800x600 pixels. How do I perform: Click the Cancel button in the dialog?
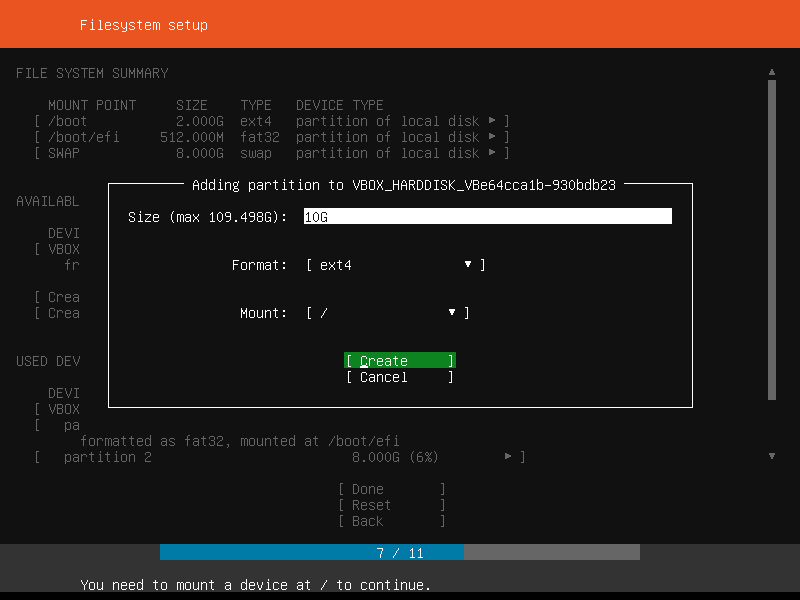coord(399,377)
